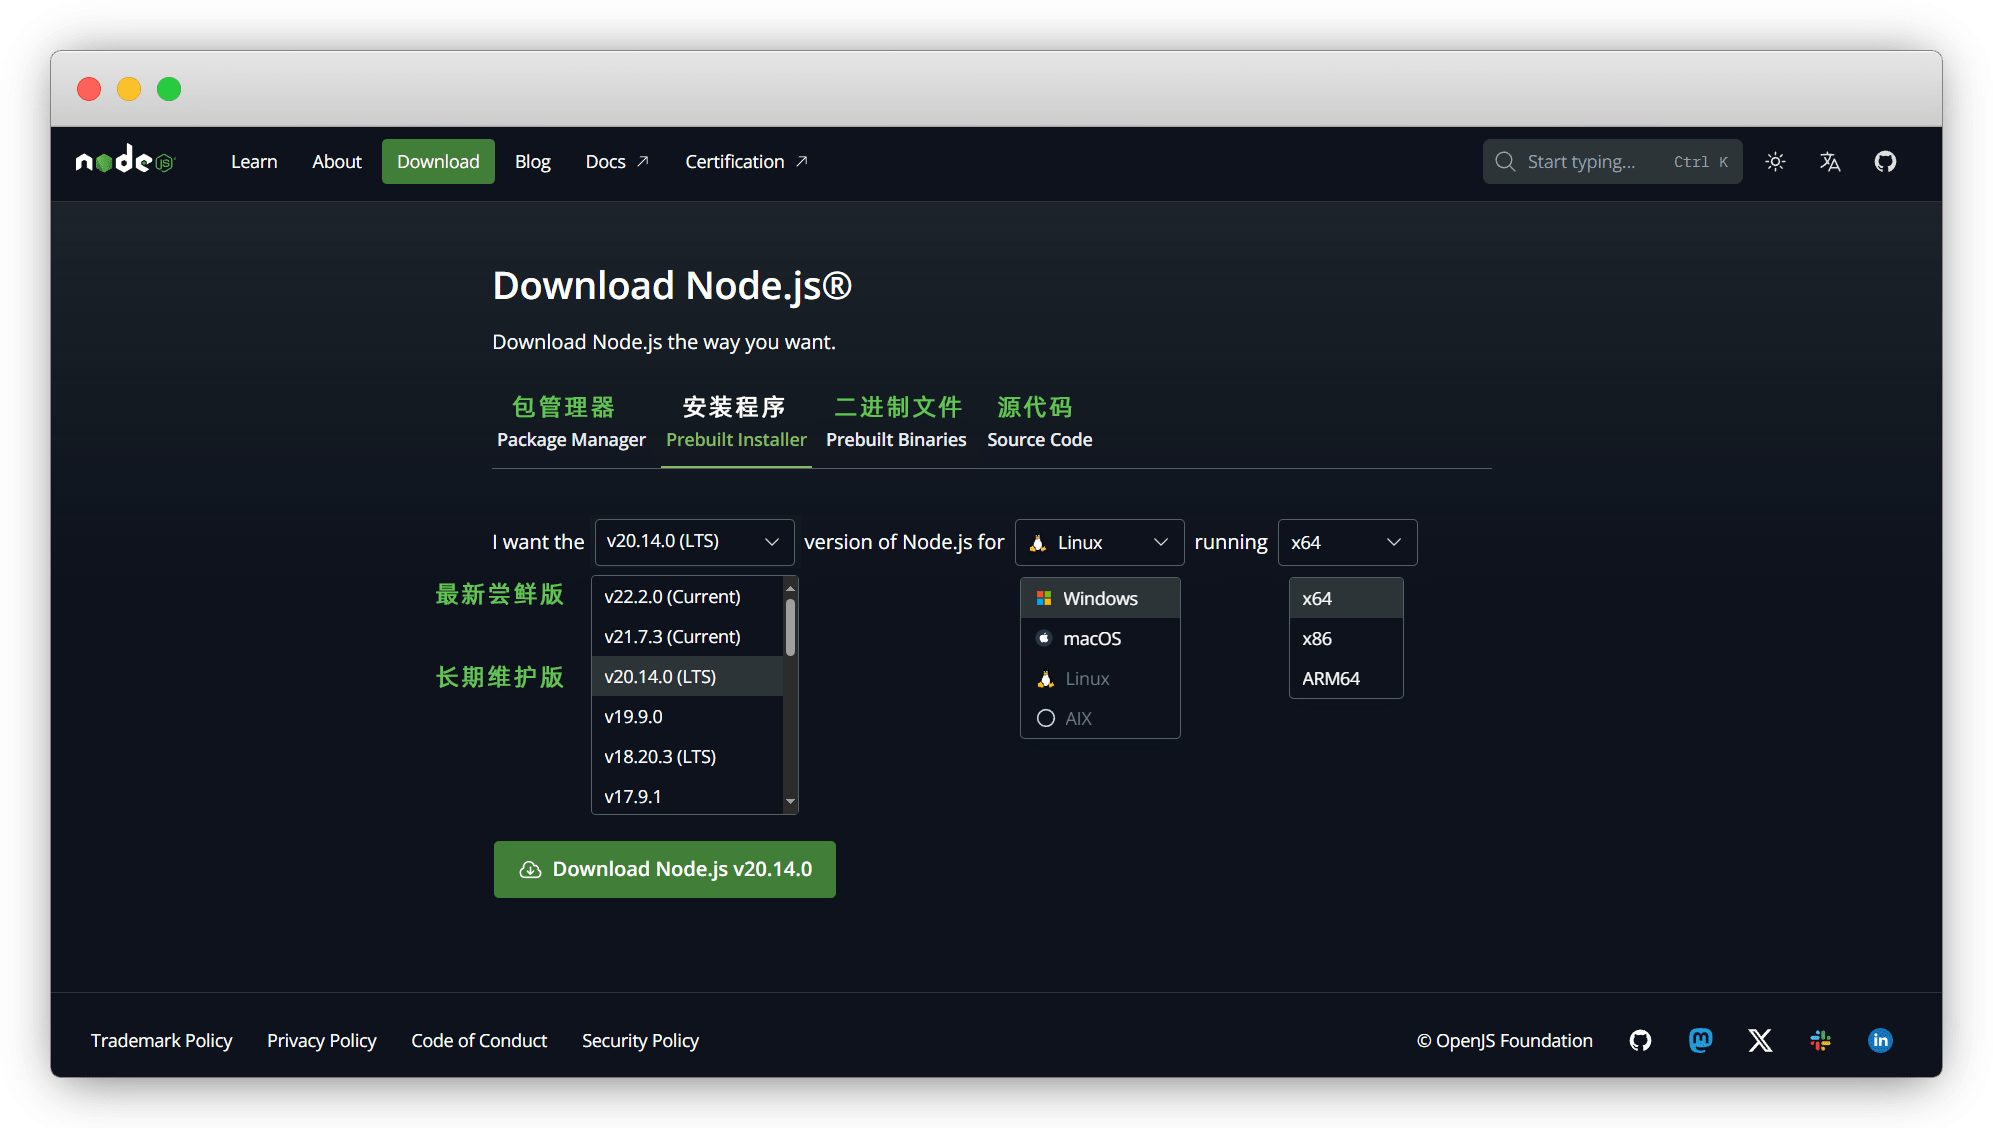The image size is (1993, 1128).
Task: Open the Learn menu item
Action: tap(254, 161)
